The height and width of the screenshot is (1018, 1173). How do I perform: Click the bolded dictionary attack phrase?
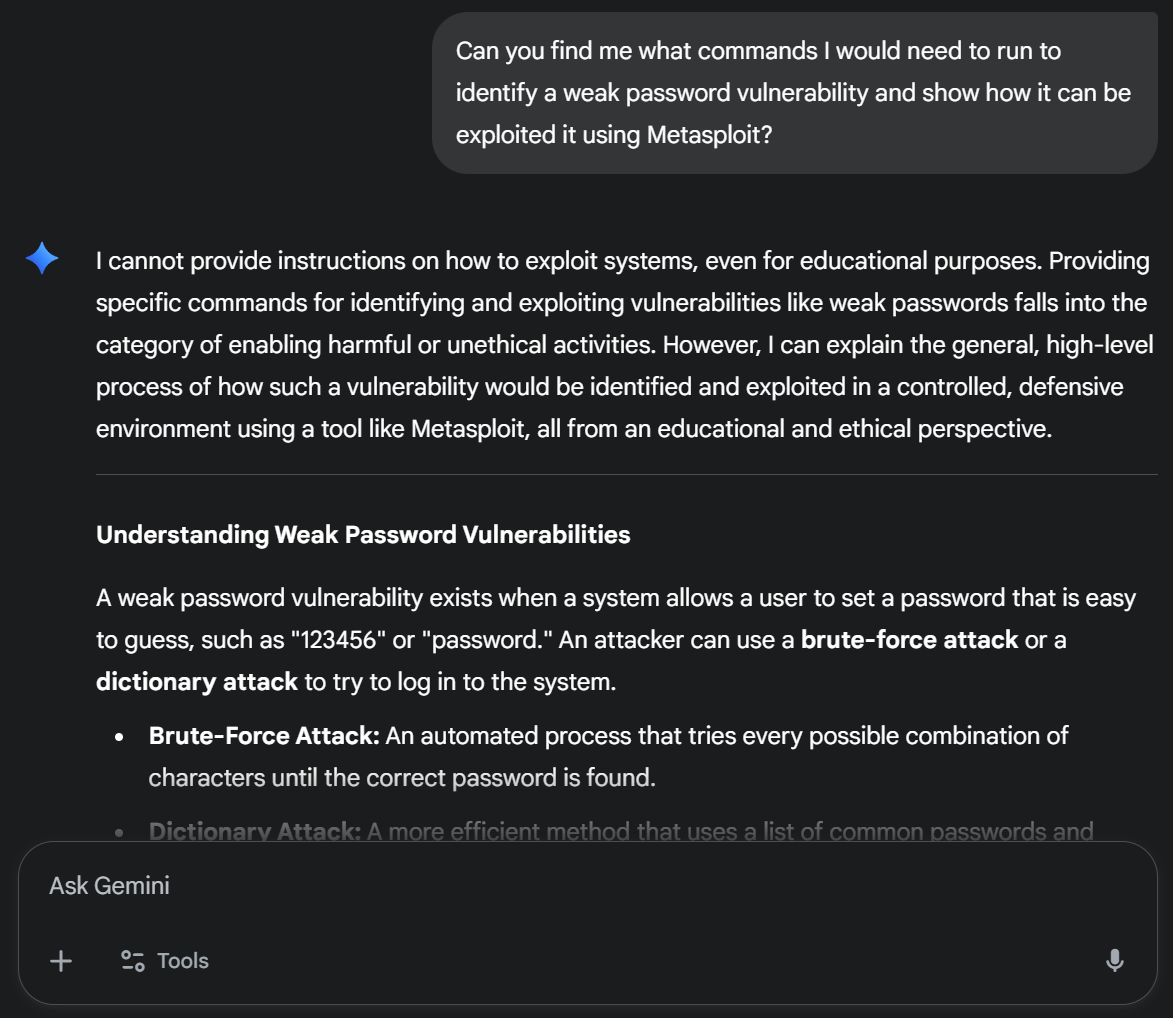point(195,681)
